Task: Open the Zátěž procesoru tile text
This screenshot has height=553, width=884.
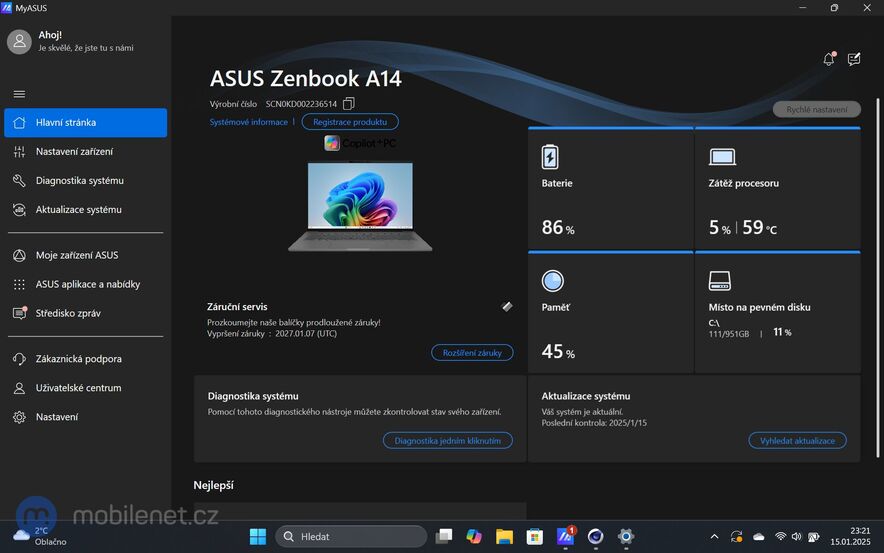Action: coord(744,183)
